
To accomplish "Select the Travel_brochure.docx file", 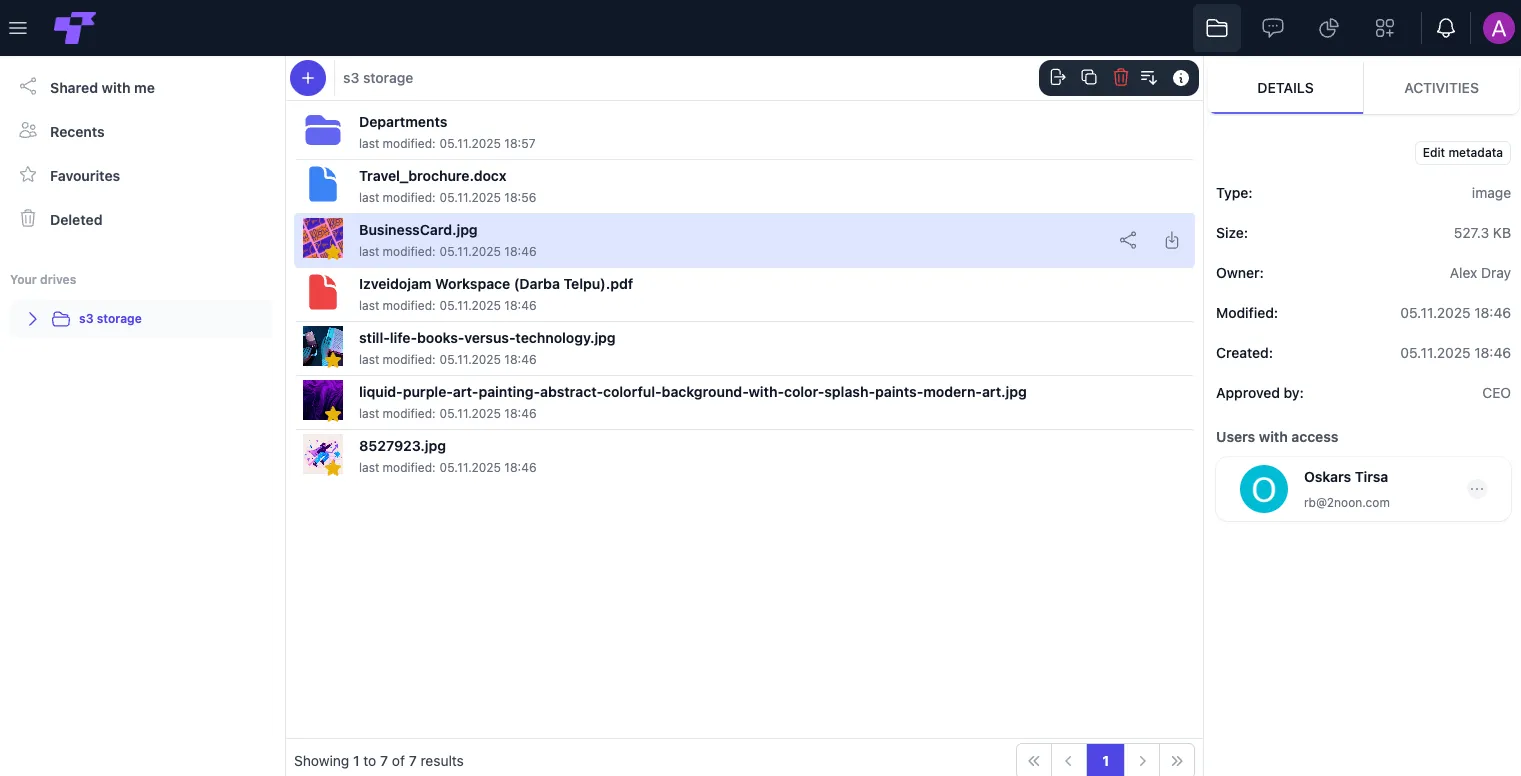I will coord(744,186).
